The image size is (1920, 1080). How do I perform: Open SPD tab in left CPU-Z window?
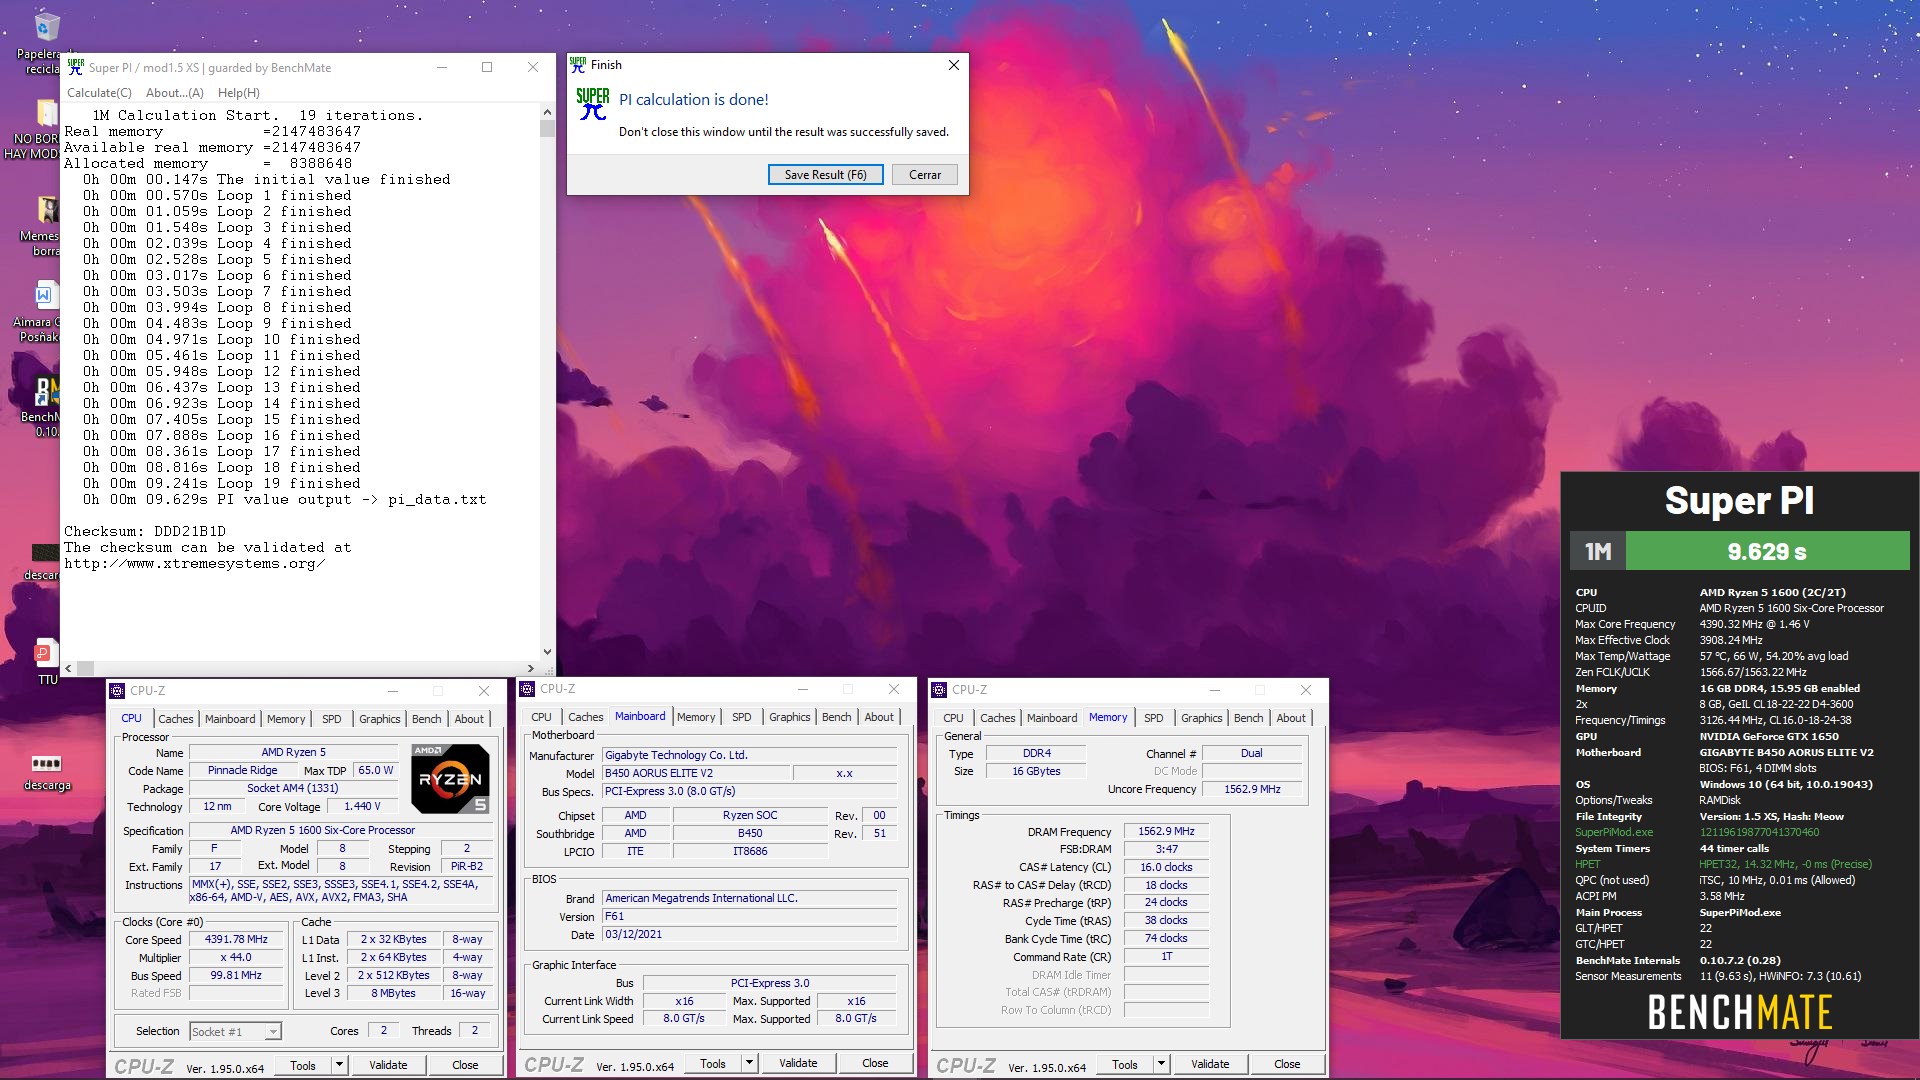(332, 719)
